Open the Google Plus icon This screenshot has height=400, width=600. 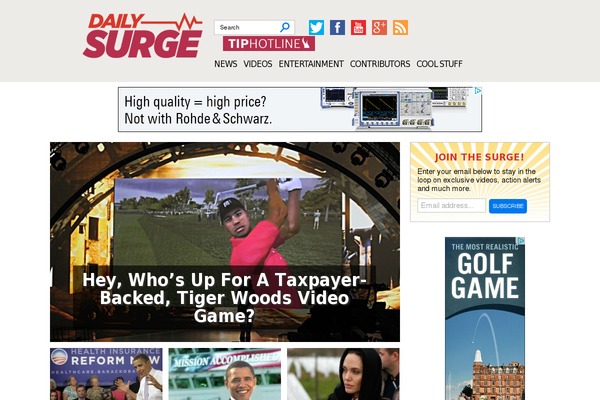tap(379, 28)
